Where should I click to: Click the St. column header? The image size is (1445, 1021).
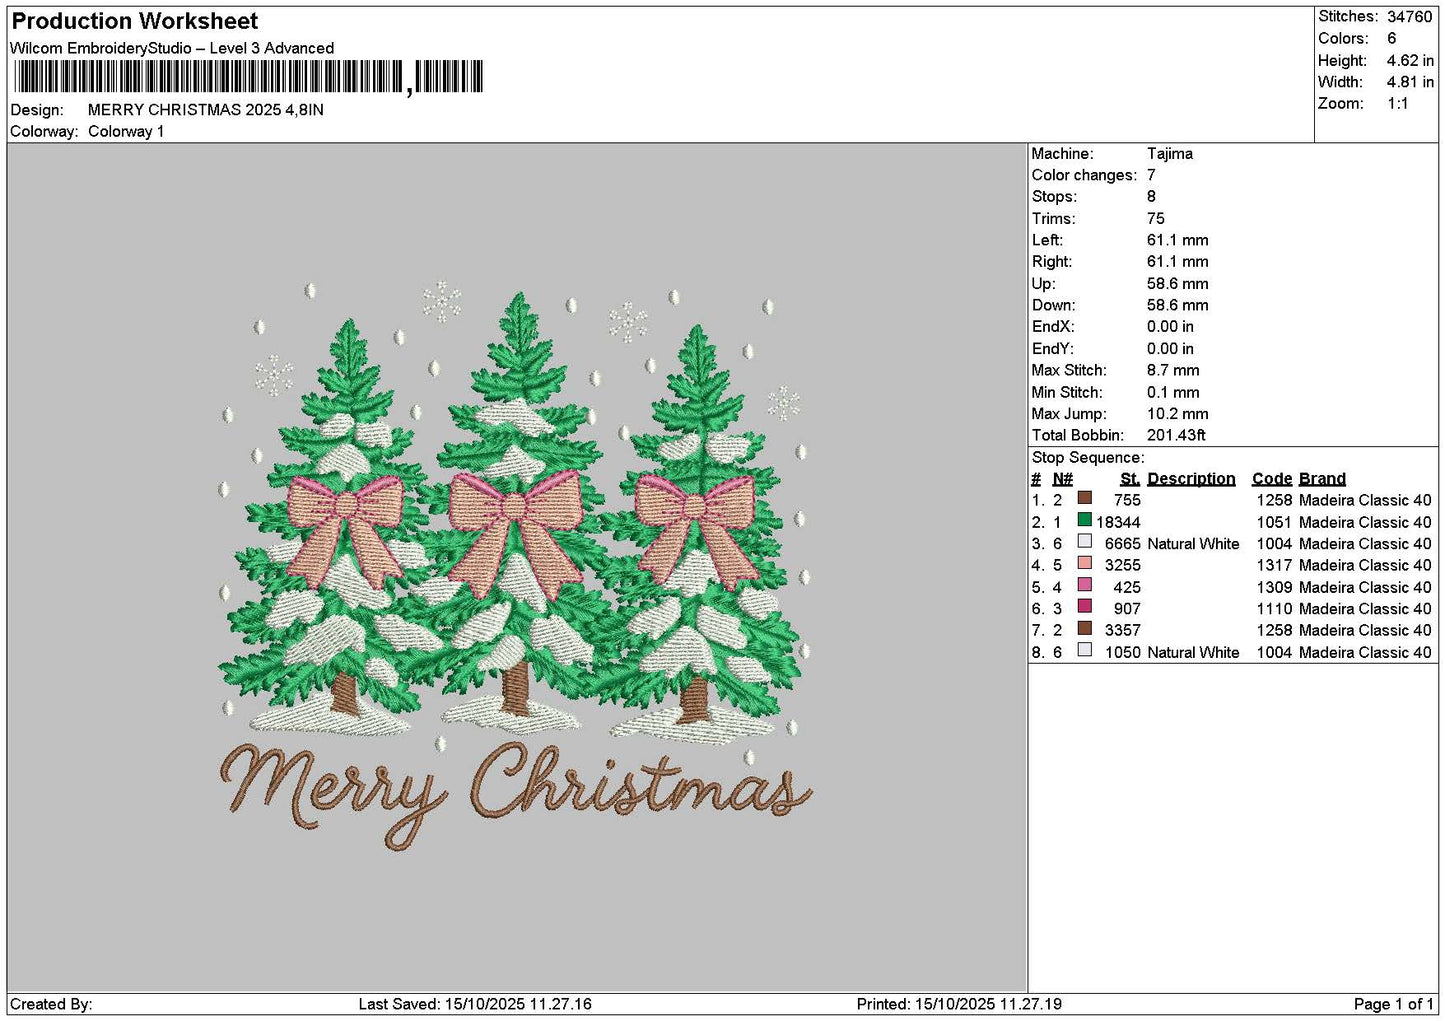(x=1130, y=479)
